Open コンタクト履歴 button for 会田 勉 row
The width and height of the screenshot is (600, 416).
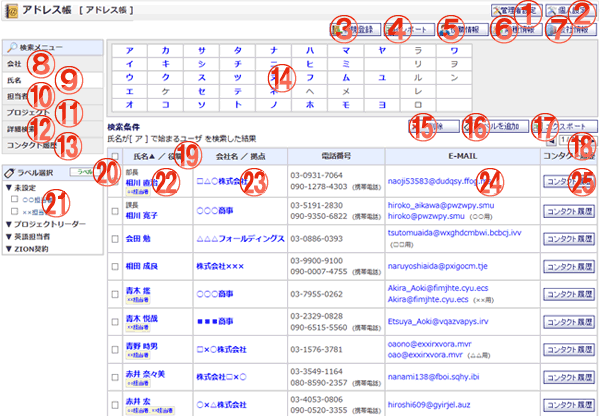pyautogui.click(x=569, y=239)
